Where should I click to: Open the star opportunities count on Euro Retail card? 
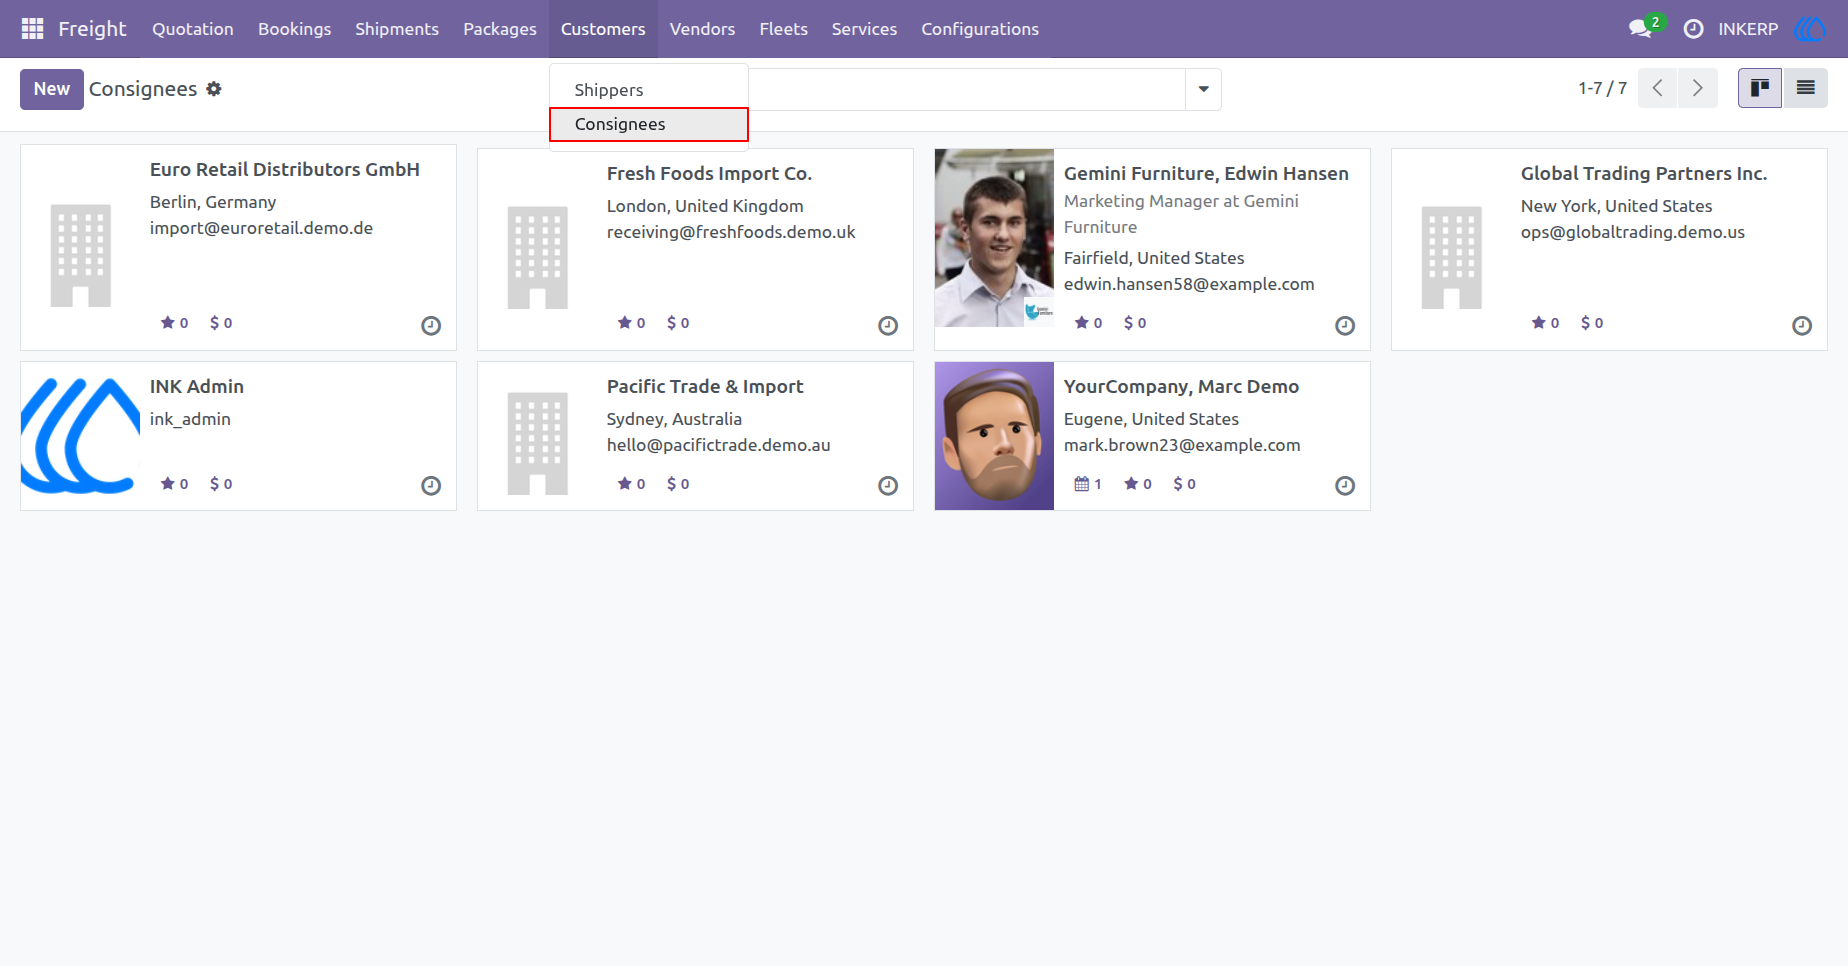pyautogui.click(x=175, y=323)
